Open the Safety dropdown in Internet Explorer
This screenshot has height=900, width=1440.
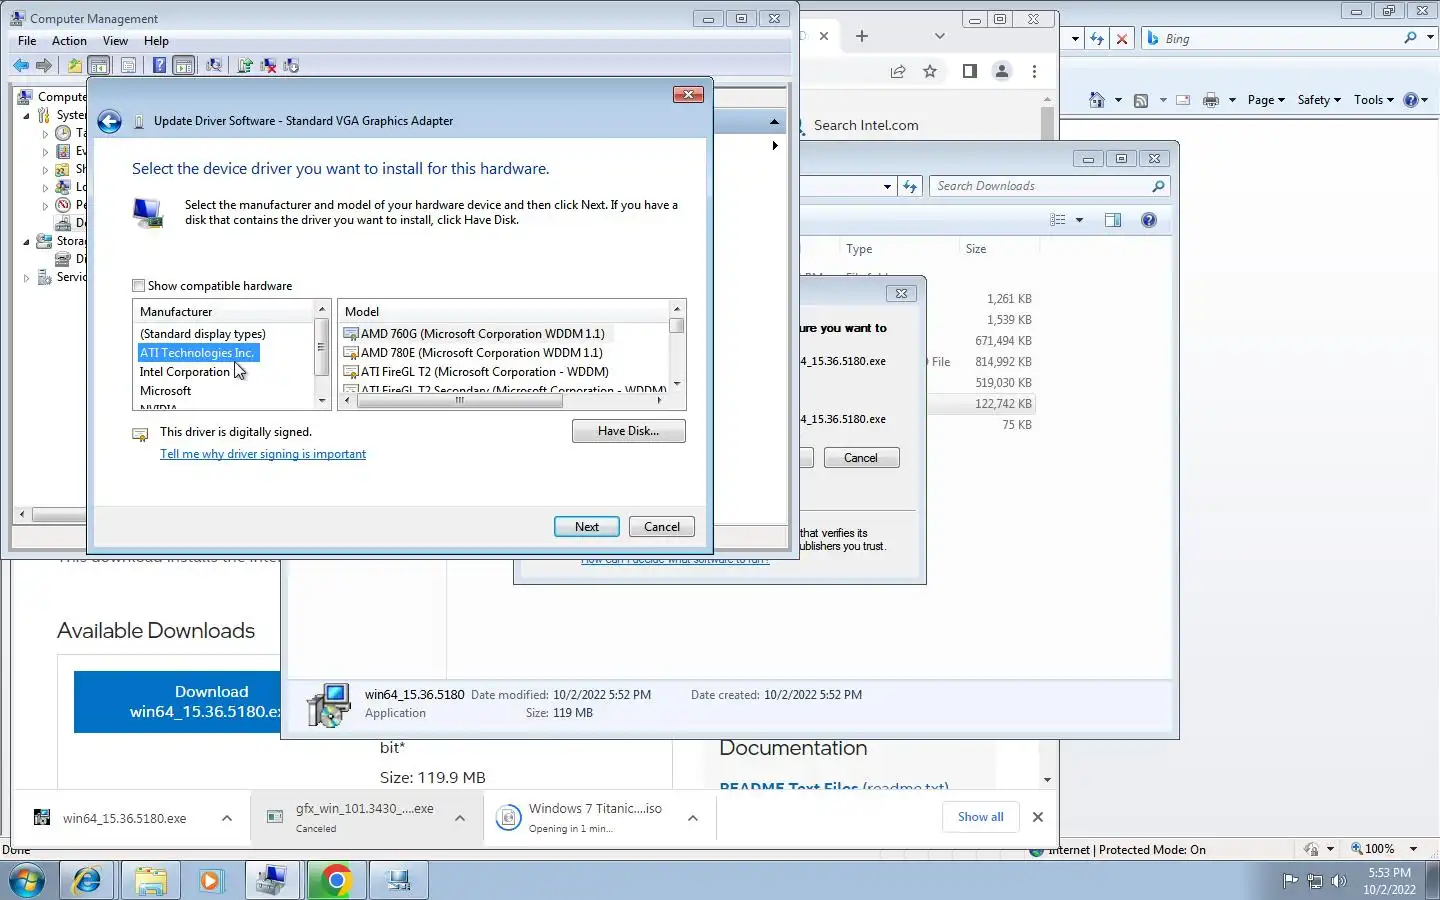[1319, 100]
